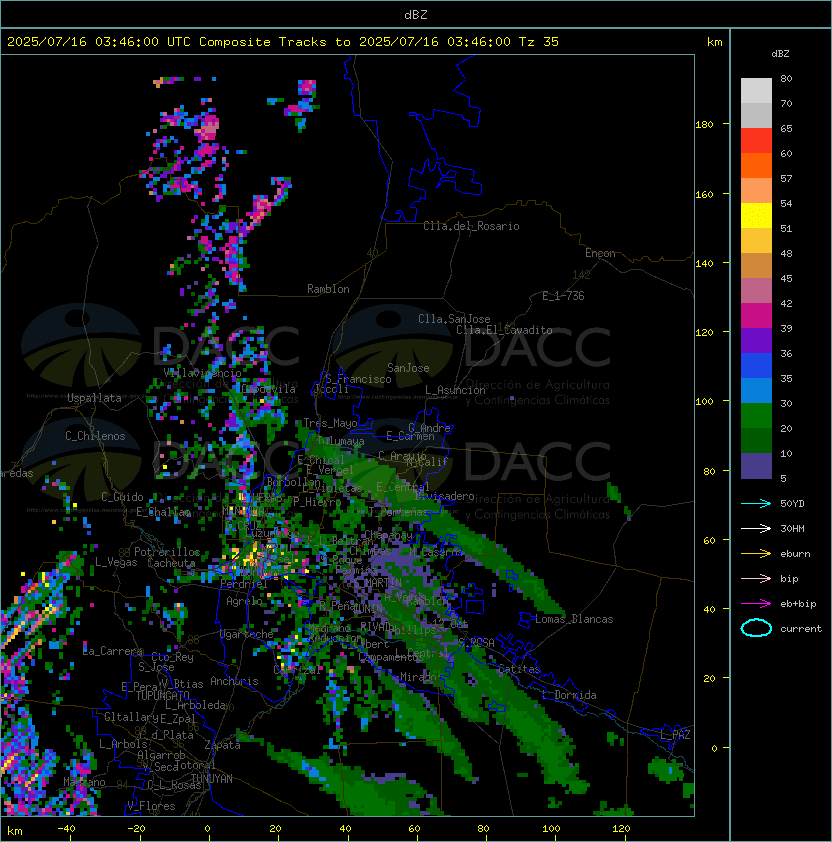Click the 'Potrerillos' map label

167,551
